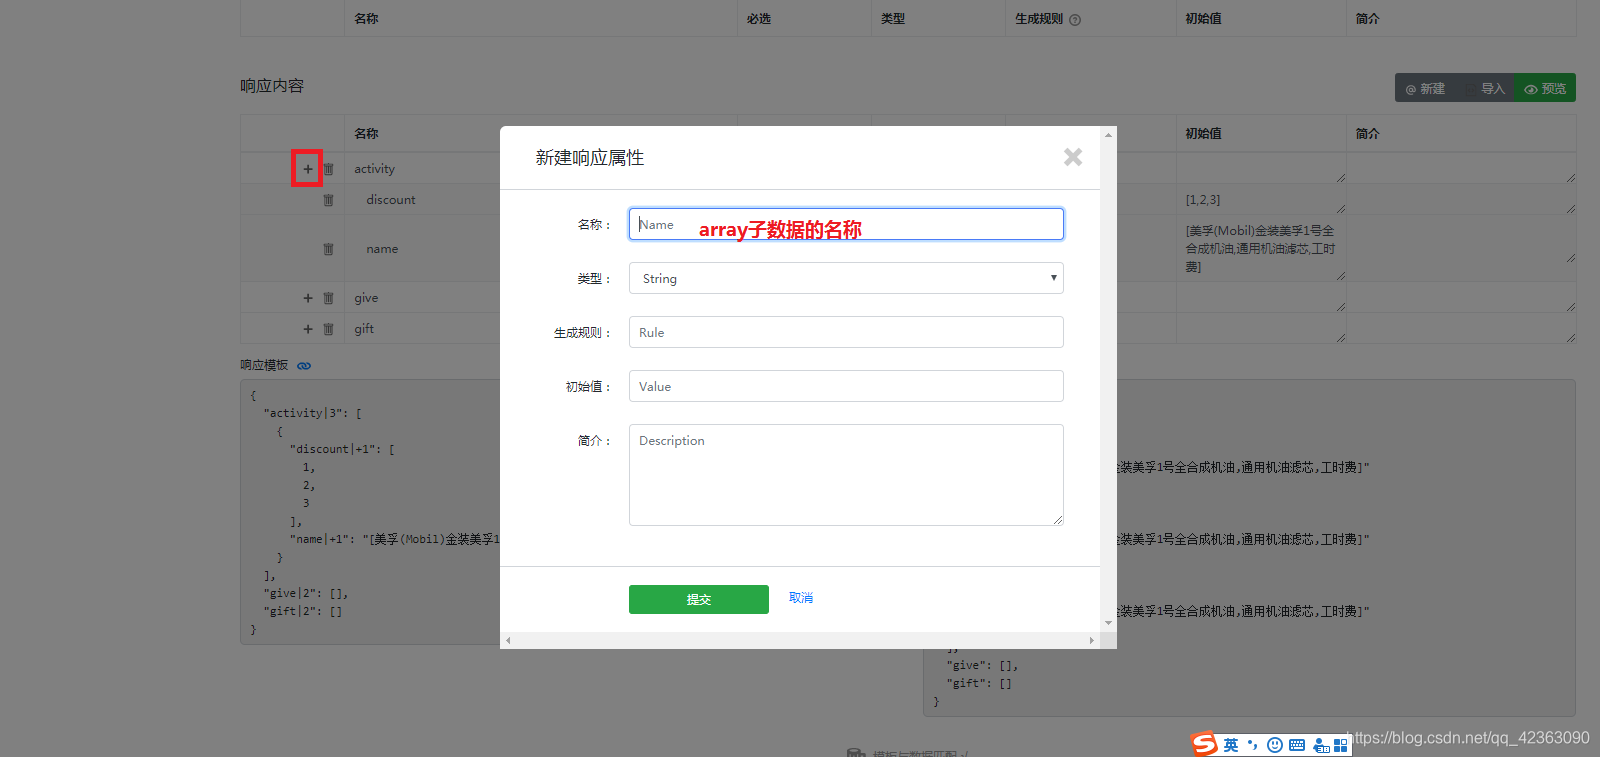Open the 类型 String dropdown
The image size is (1600, 757).
click(x=846, y=278)
